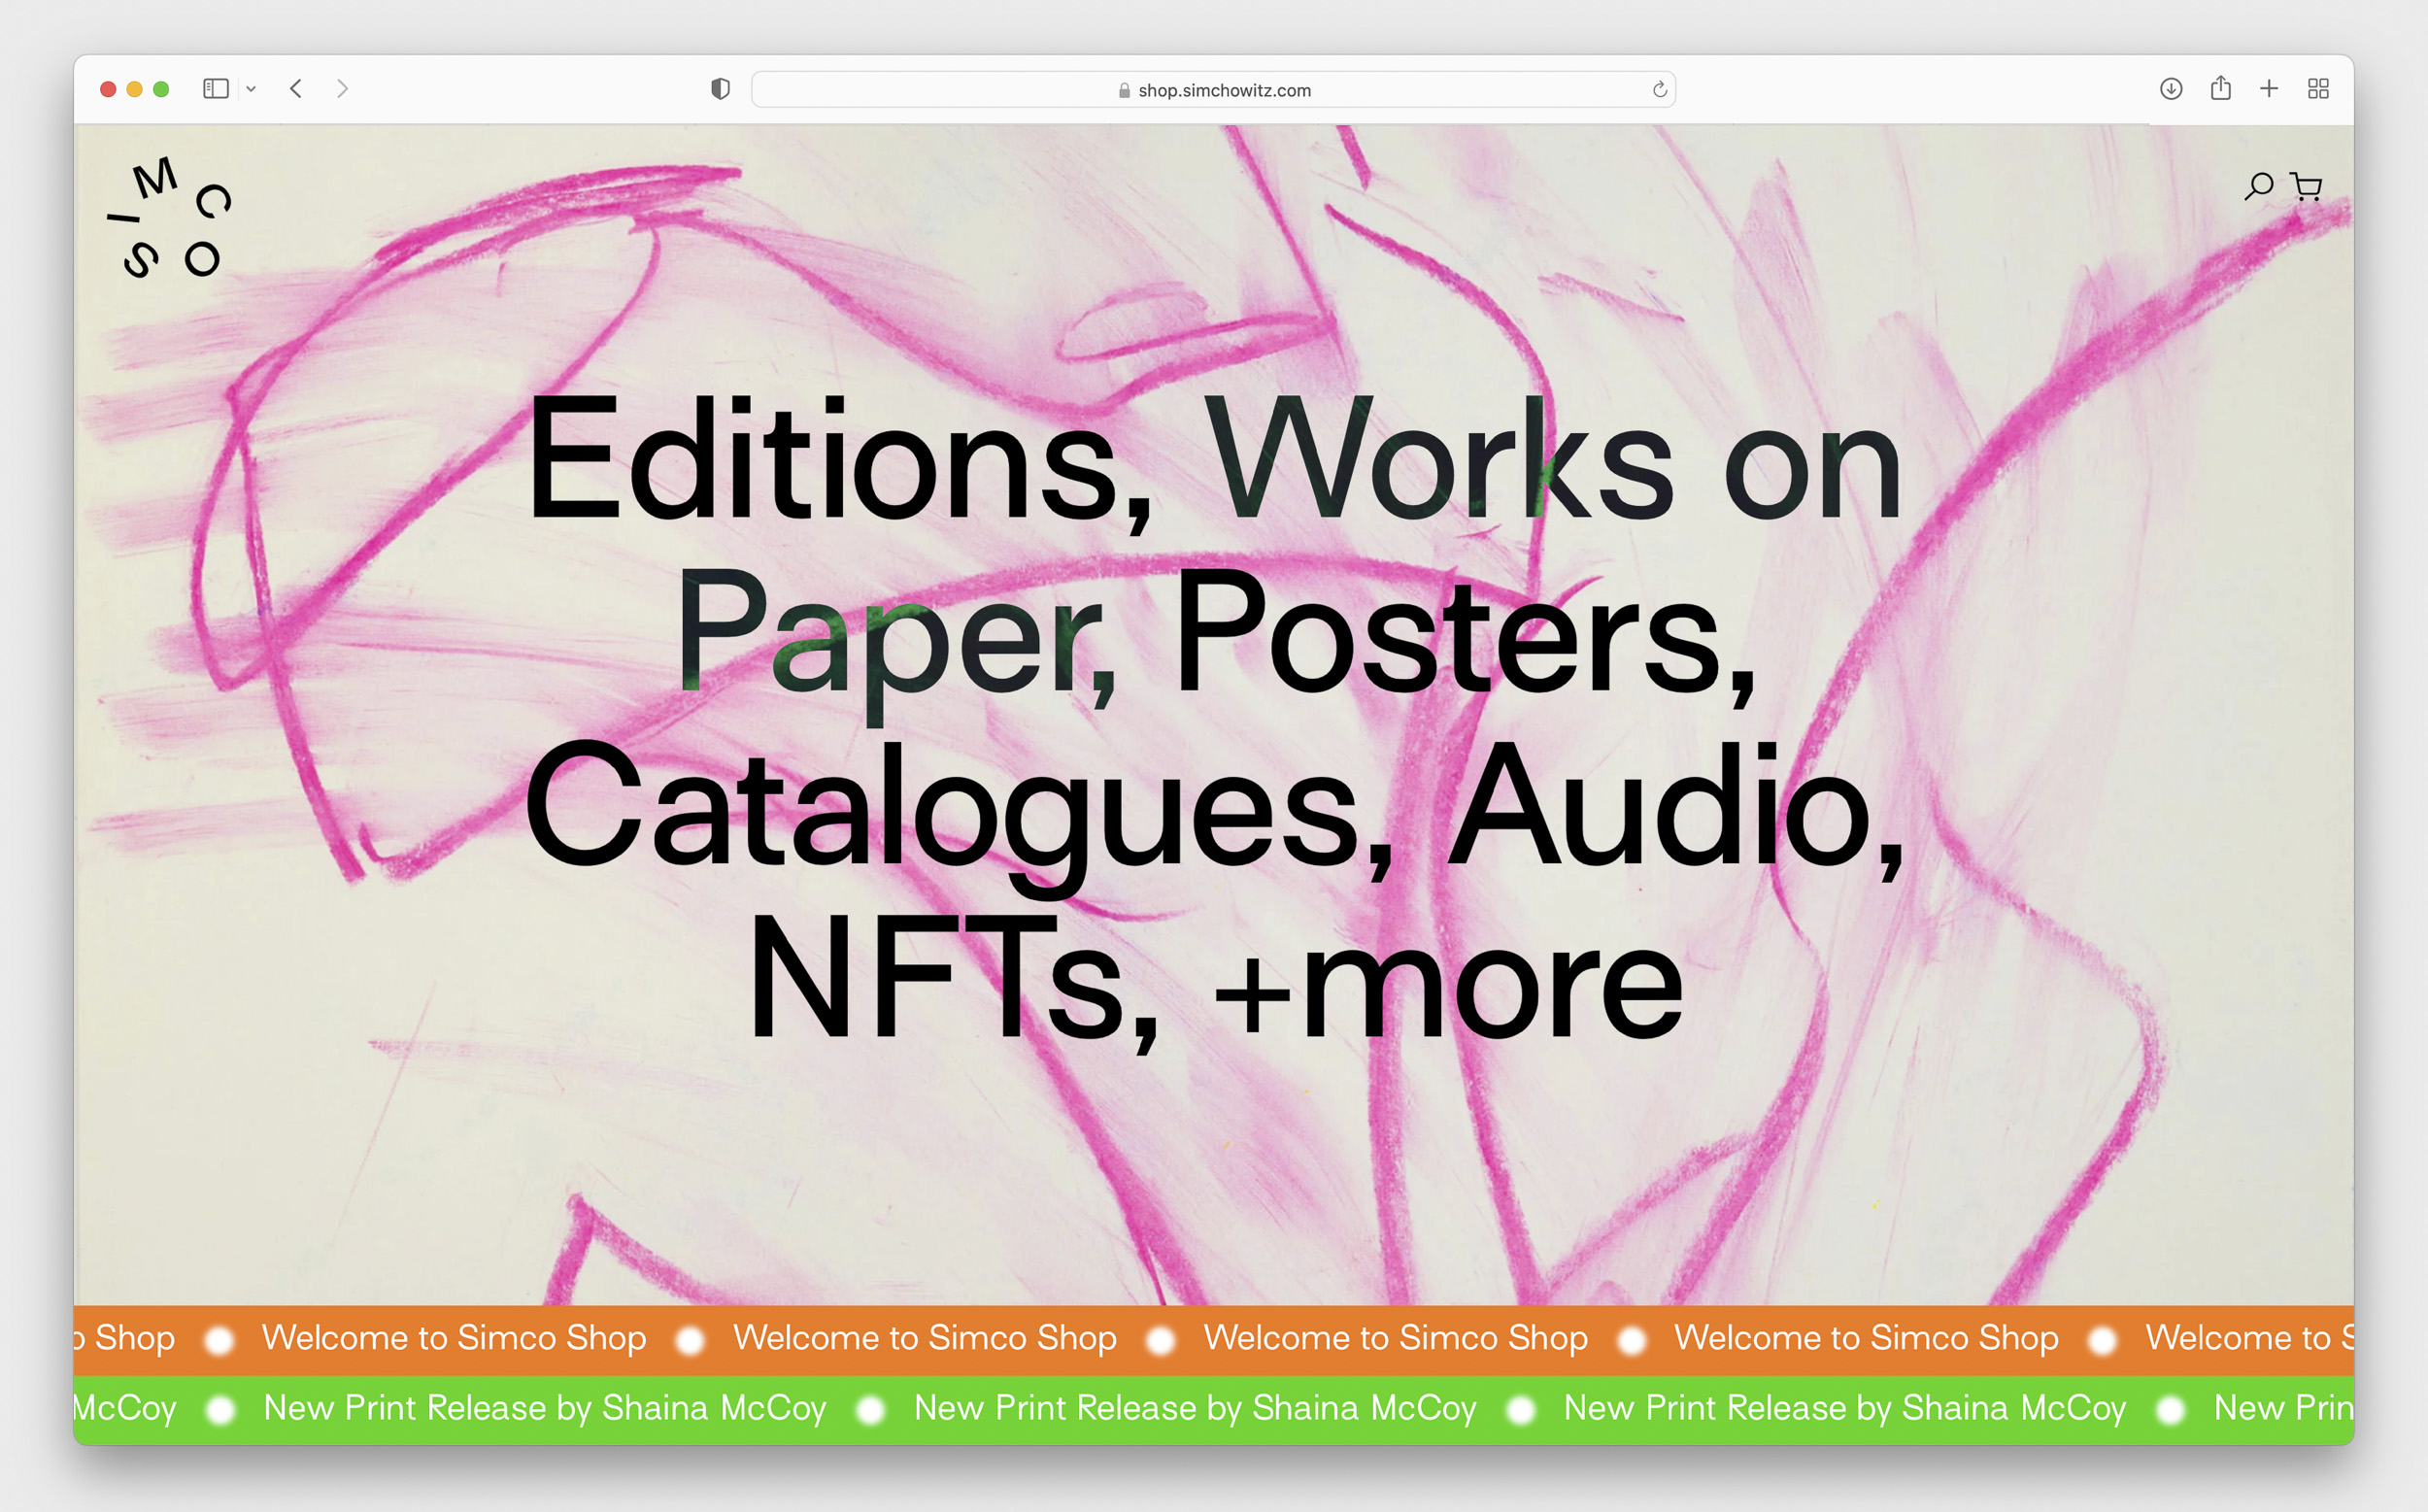Reload the page with refresh icon

(1659, 90)
